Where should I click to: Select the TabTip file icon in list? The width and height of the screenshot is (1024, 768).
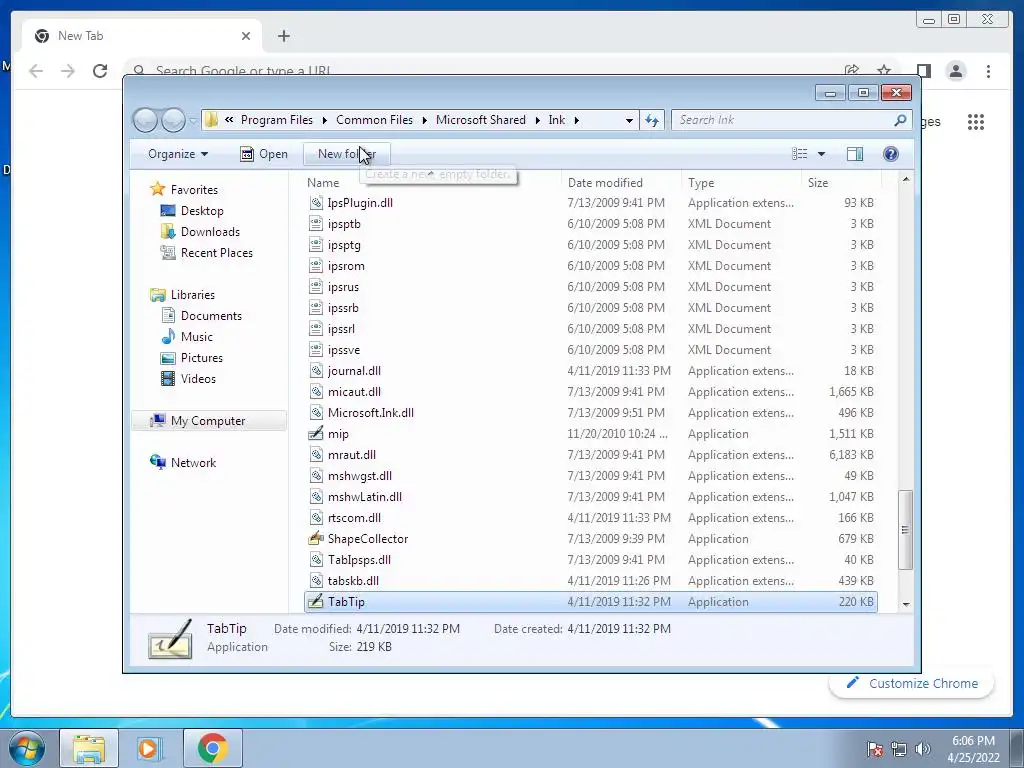pyautogui.click(x=316, y=601)
